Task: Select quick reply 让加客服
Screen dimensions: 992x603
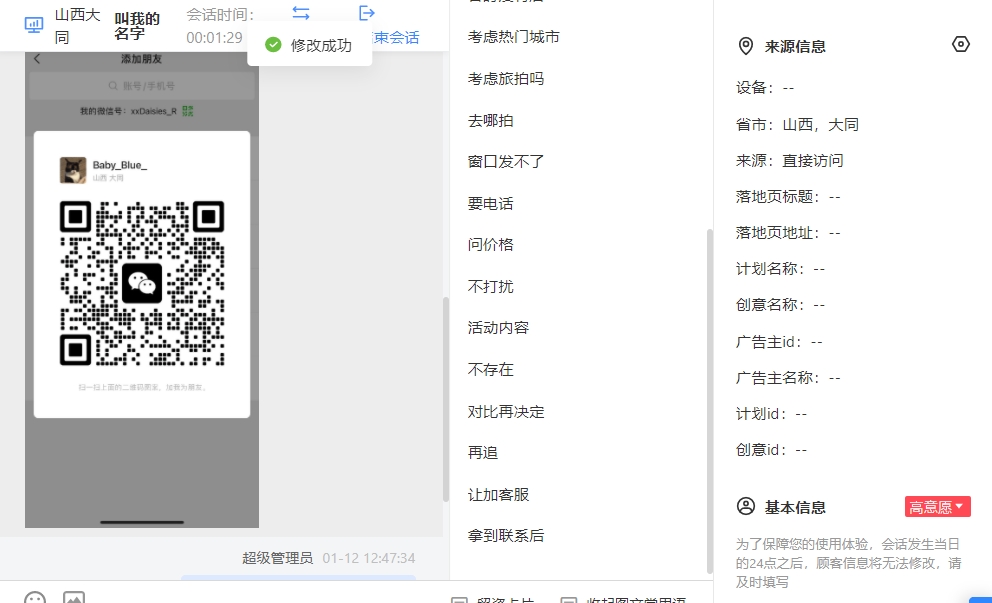Action: [498, 494]
